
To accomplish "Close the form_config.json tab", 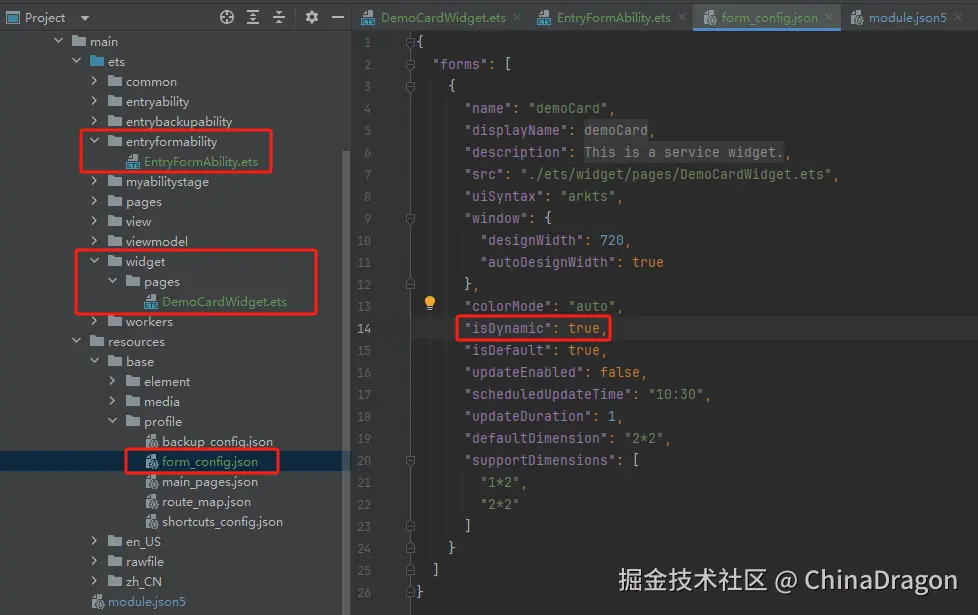I will click(828, 17).
